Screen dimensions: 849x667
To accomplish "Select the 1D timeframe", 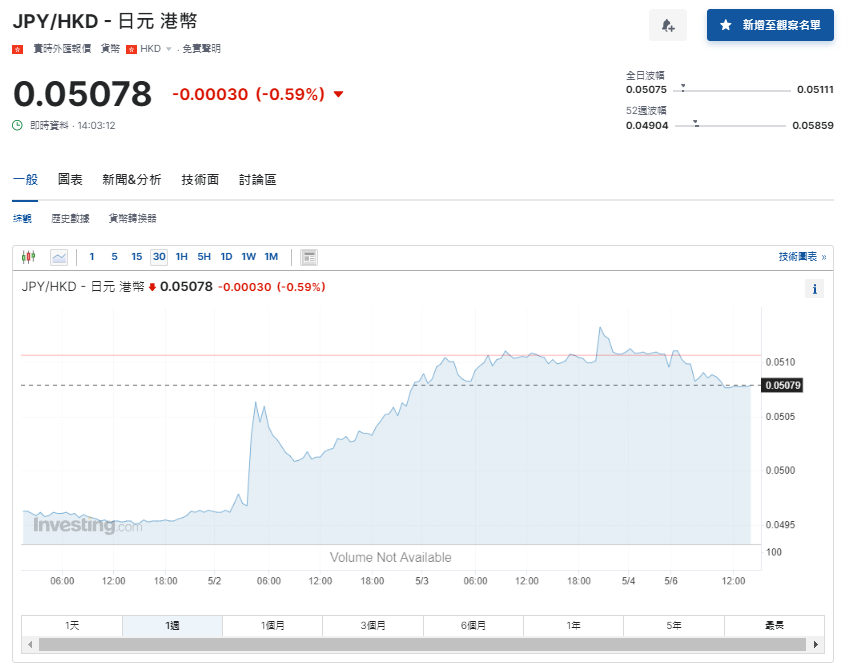I will pos(226,256).
